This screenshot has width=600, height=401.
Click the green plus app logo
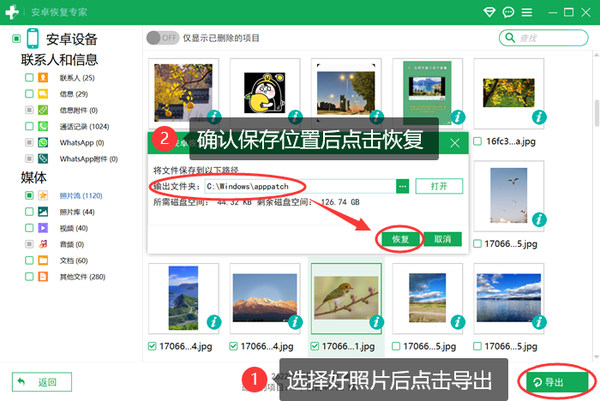(12, 12)
